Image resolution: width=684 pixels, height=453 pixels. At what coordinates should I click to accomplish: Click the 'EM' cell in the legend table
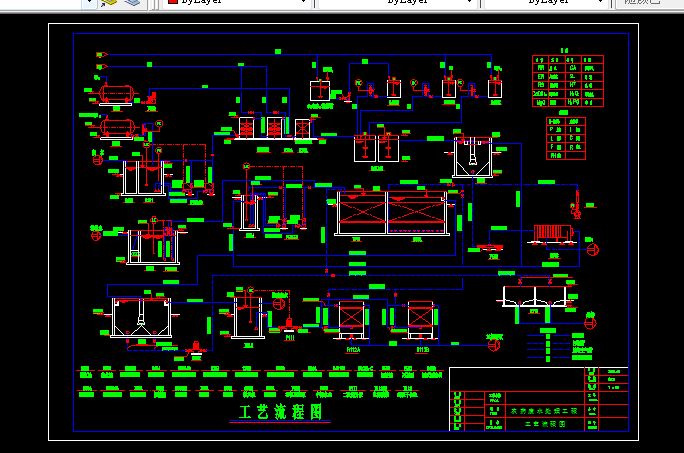click(541, 76)
